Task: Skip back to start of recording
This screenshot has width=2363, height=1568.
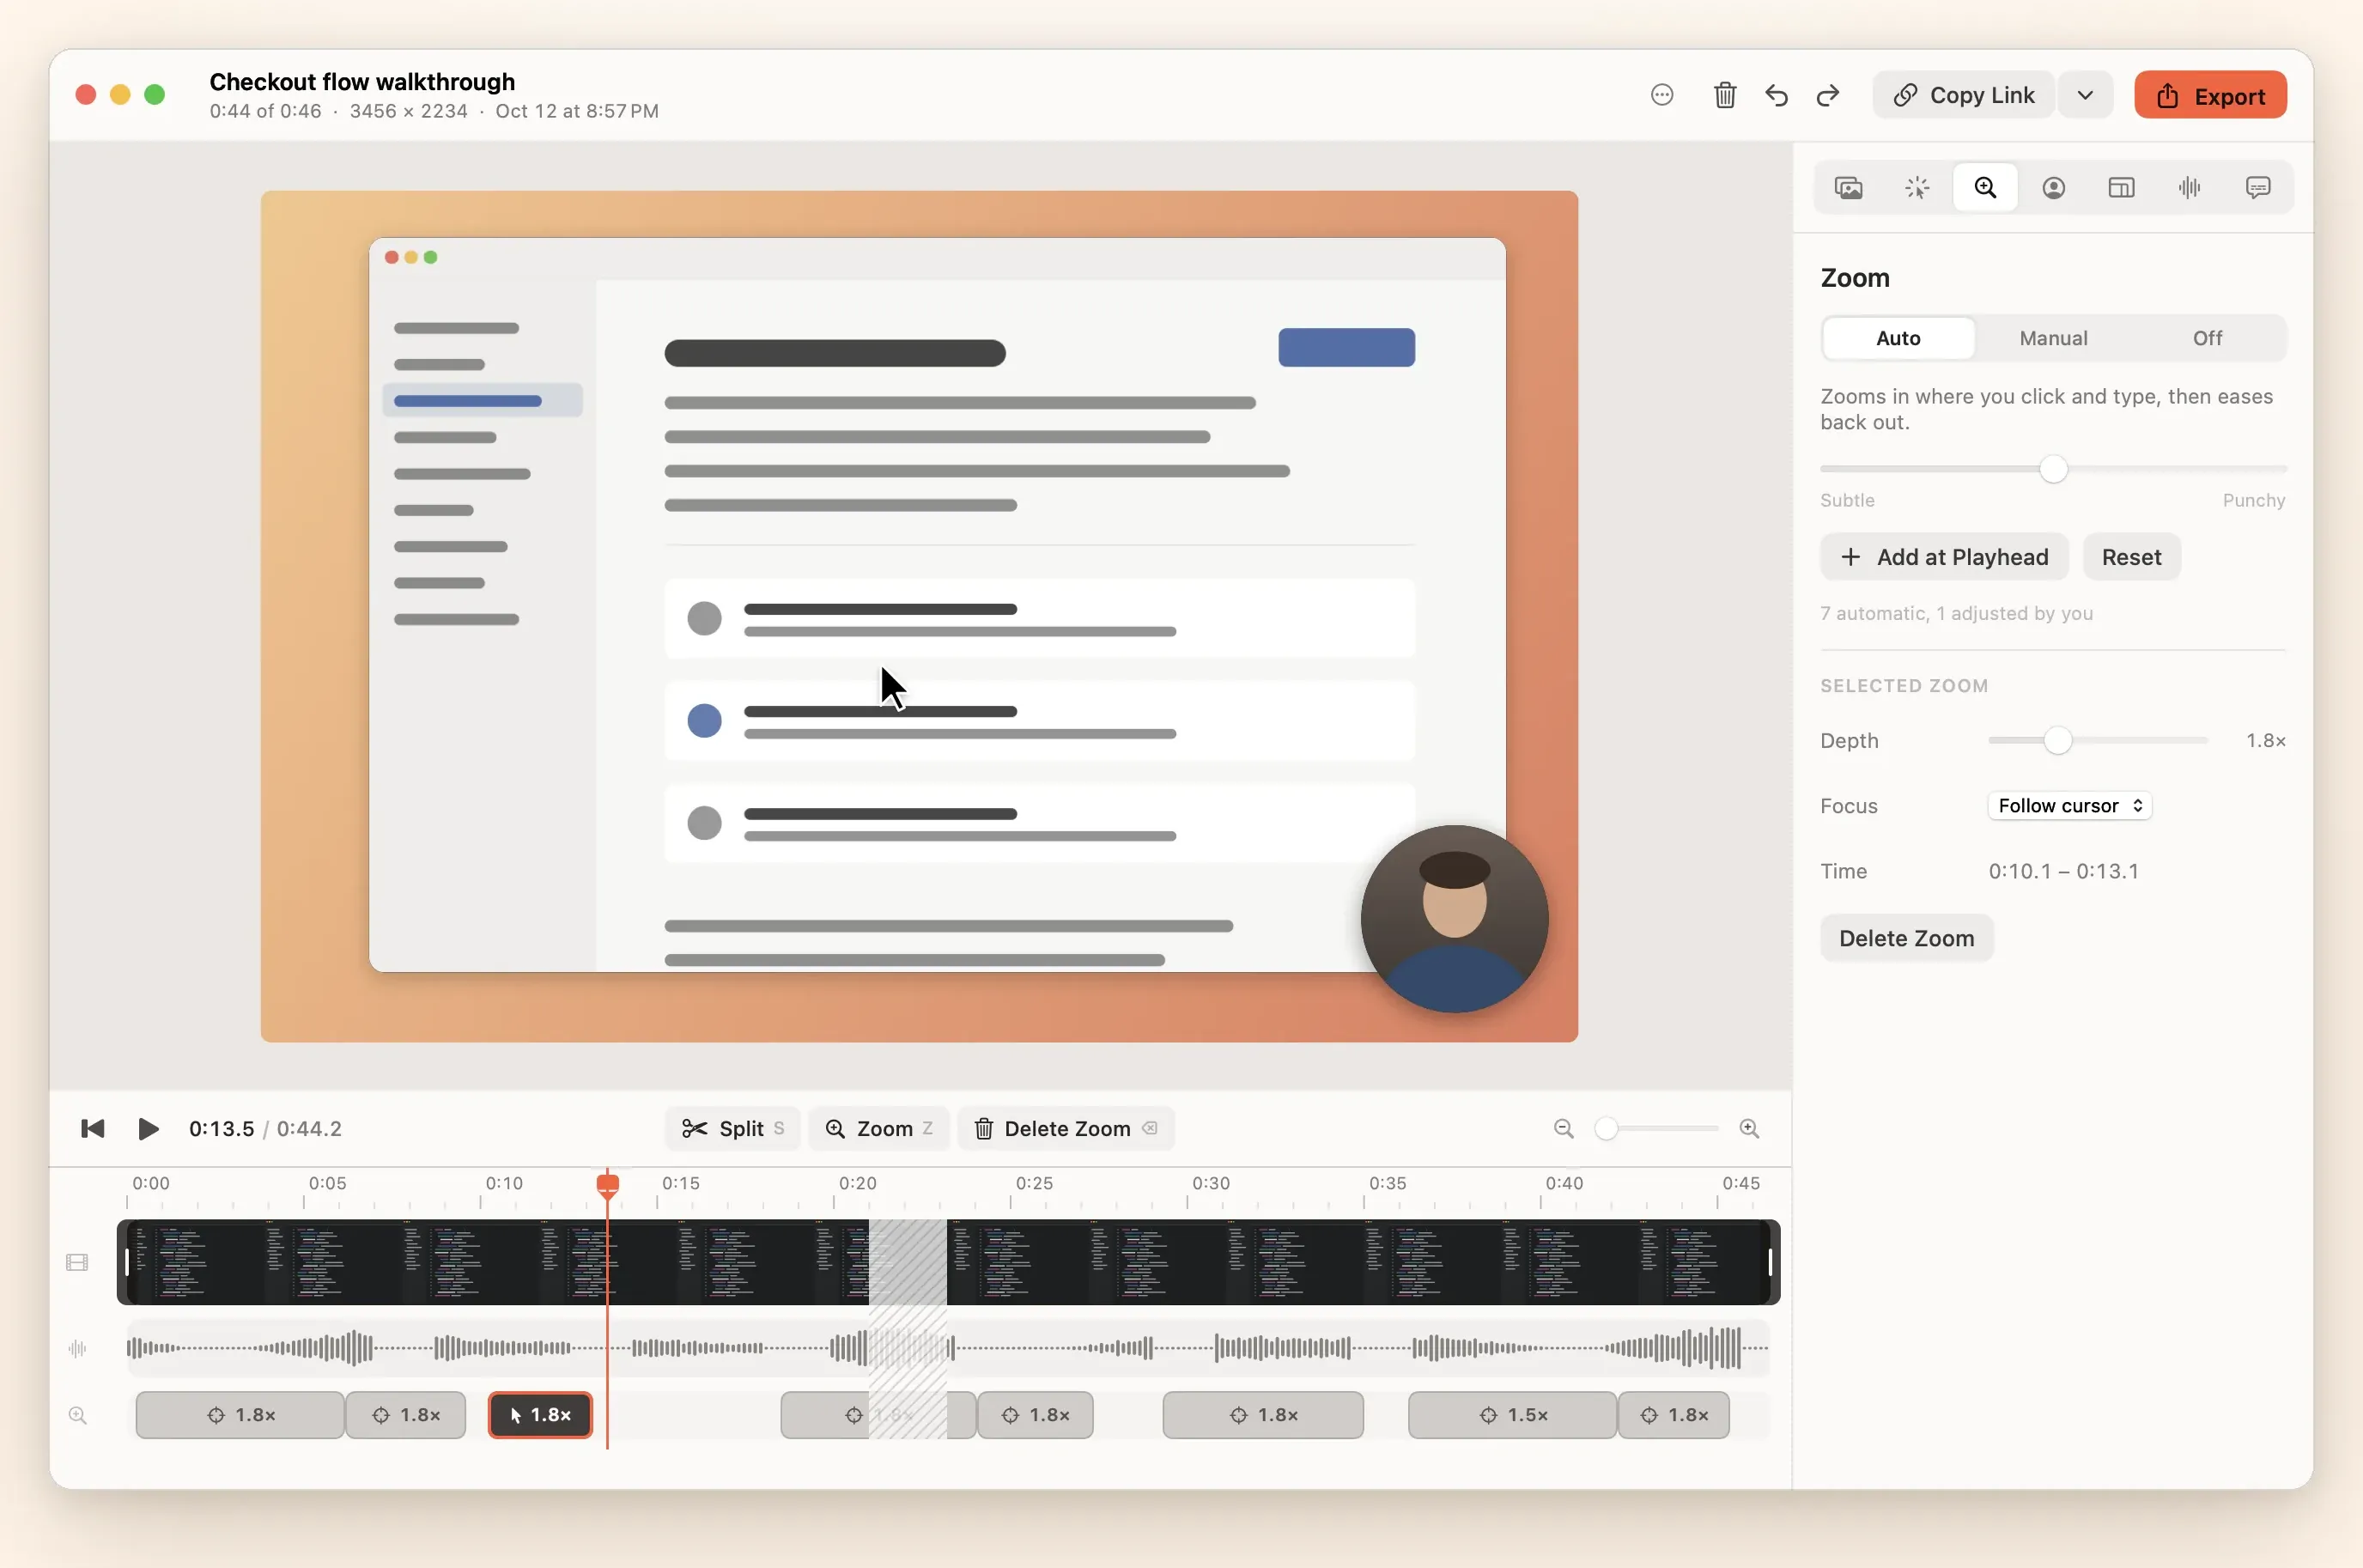Action: coord(92,1128)
